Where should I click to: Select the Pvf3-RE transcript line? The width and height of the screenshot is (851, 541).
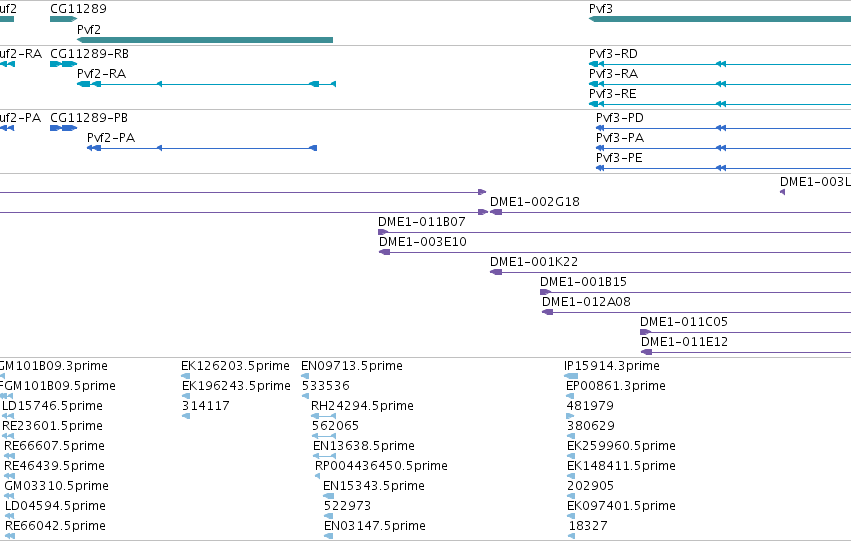tap(720, 104)
